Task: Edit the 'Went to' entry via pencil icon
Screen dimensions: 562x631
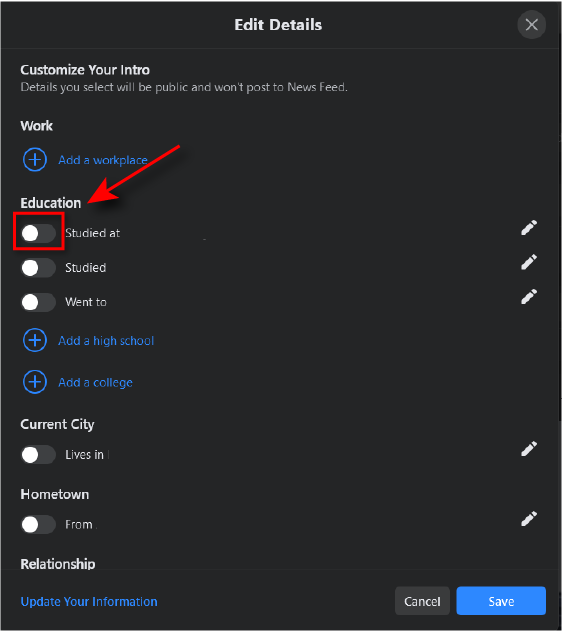Action: click(529, 297)
